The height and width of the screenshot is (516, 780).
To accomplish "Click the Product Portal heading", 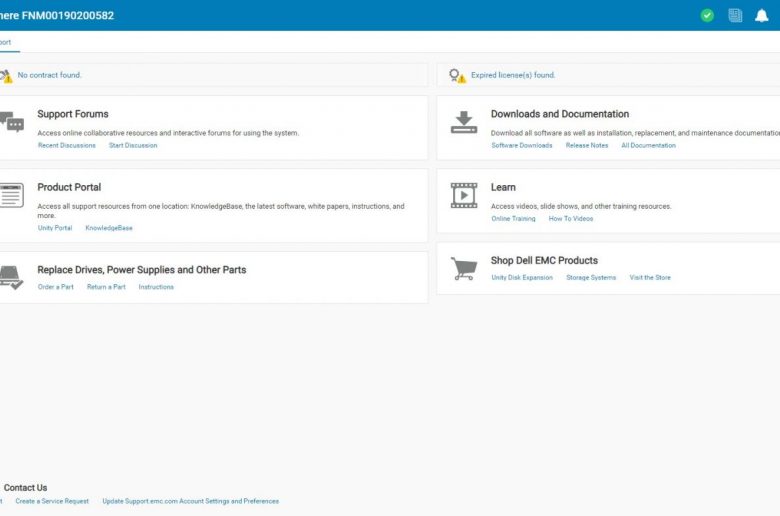I will pyautogui.click(x=69, y=187).
